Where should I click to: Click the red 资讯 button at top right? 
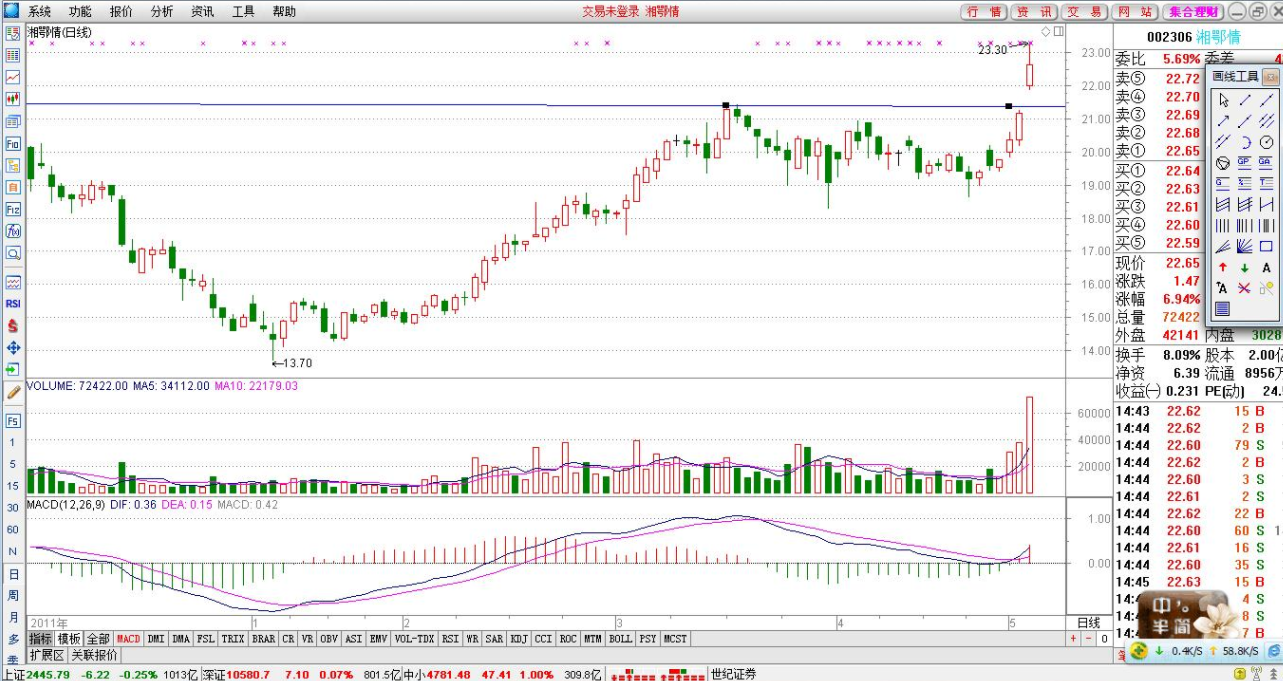coord(1034,12)
